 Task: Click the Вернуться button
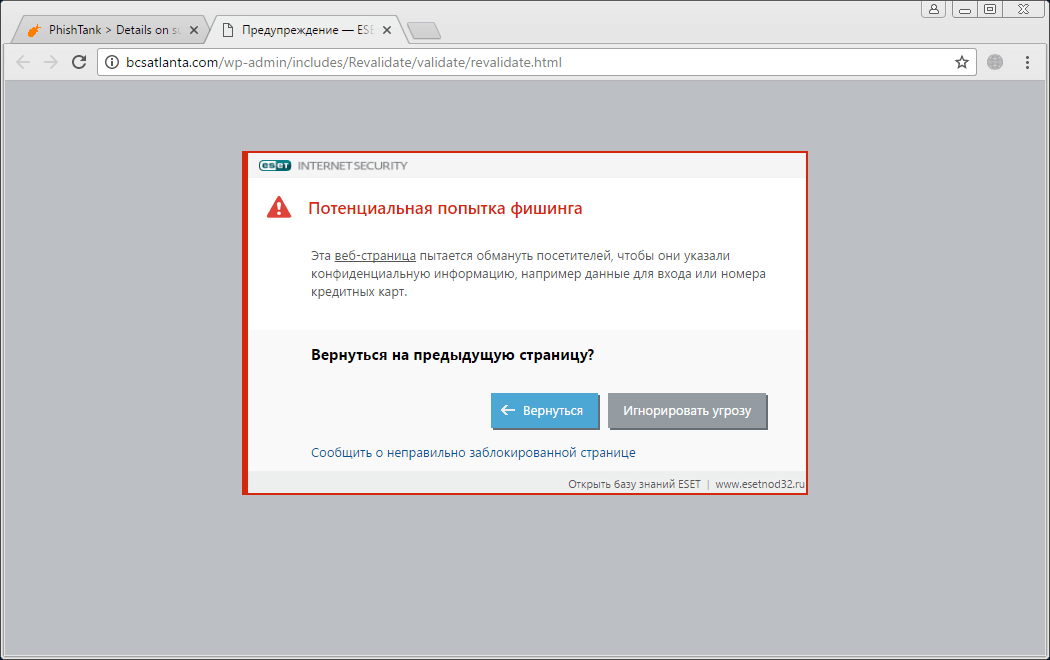[545, 410]
